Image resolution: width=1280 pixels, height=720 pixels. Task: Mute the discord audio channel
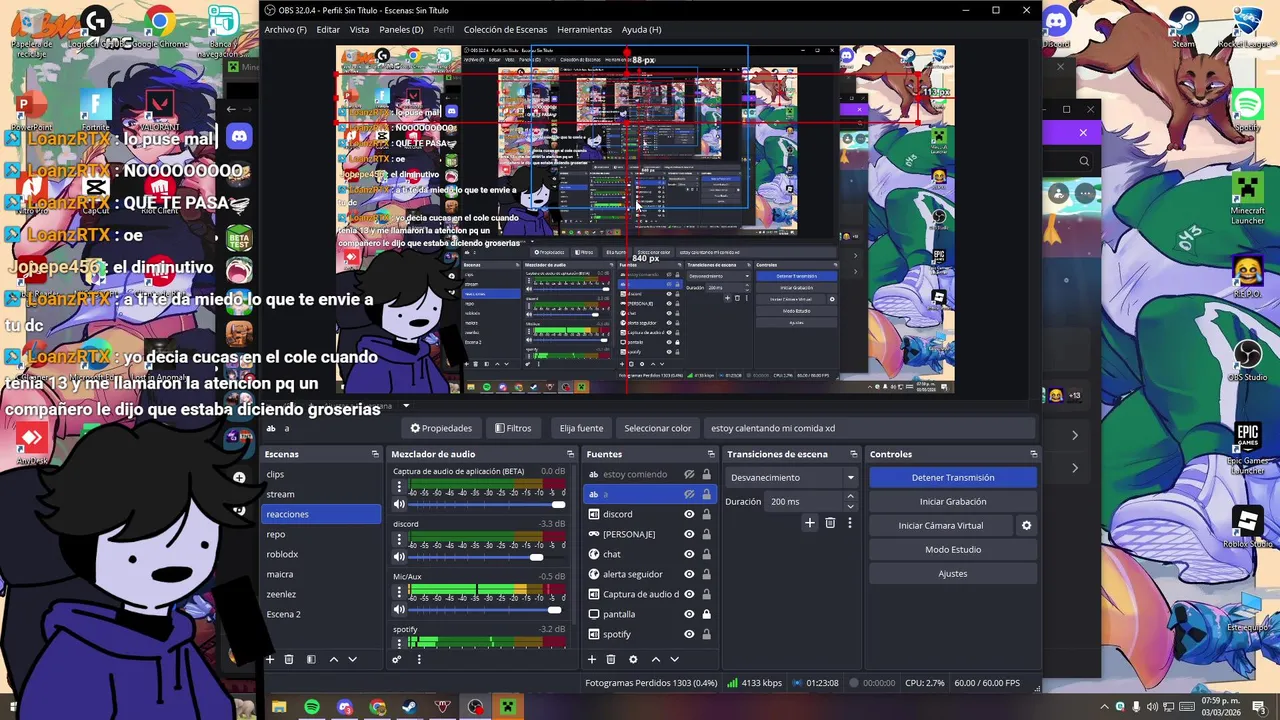(x=400, y=557)
